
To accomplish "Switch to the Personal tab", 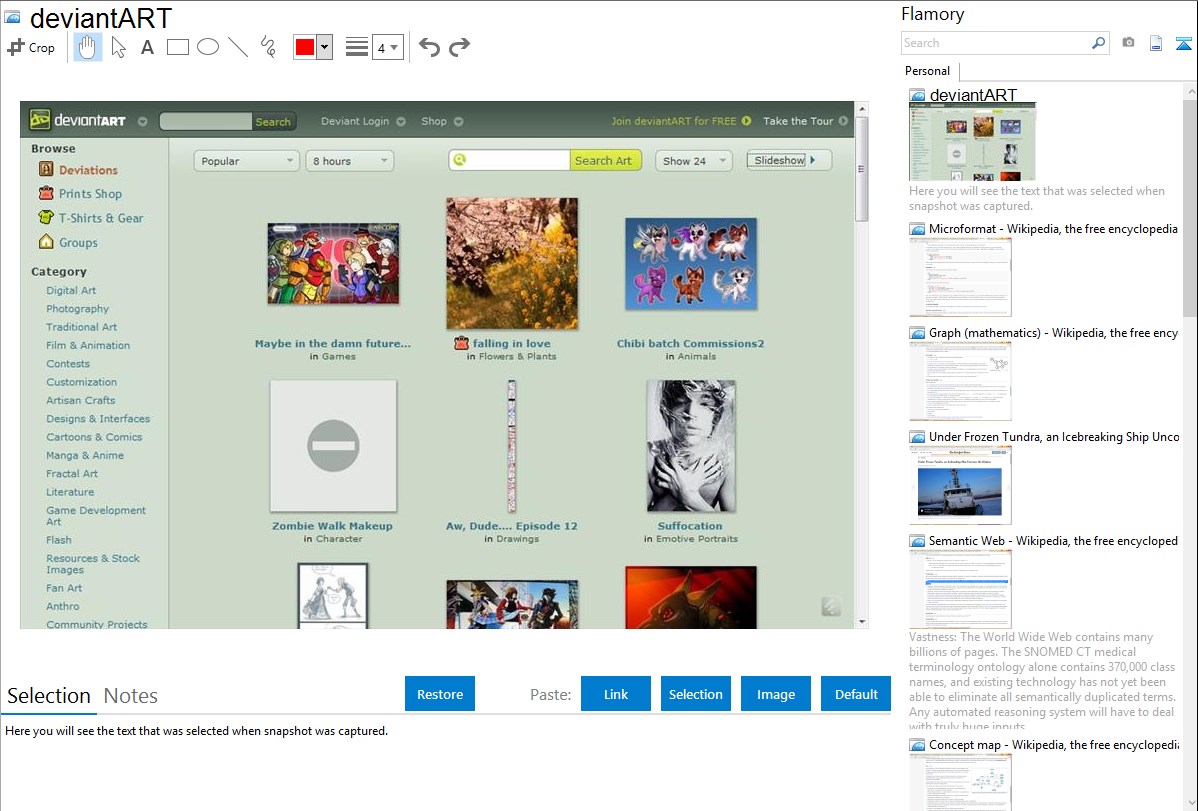I will point(928,71).
